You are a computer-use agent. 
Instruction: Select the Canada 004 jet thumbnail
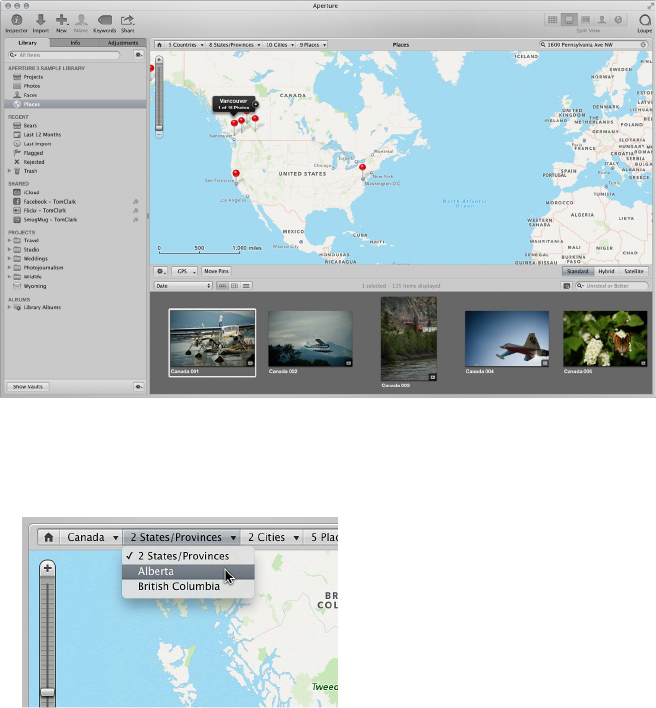507,339
